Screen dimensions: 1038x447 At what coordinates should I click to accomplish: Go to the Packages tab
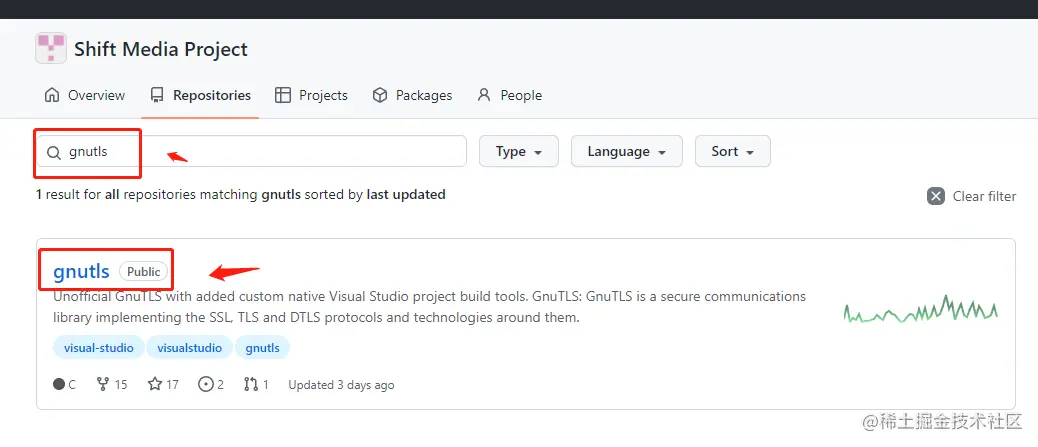coord(412,95)
